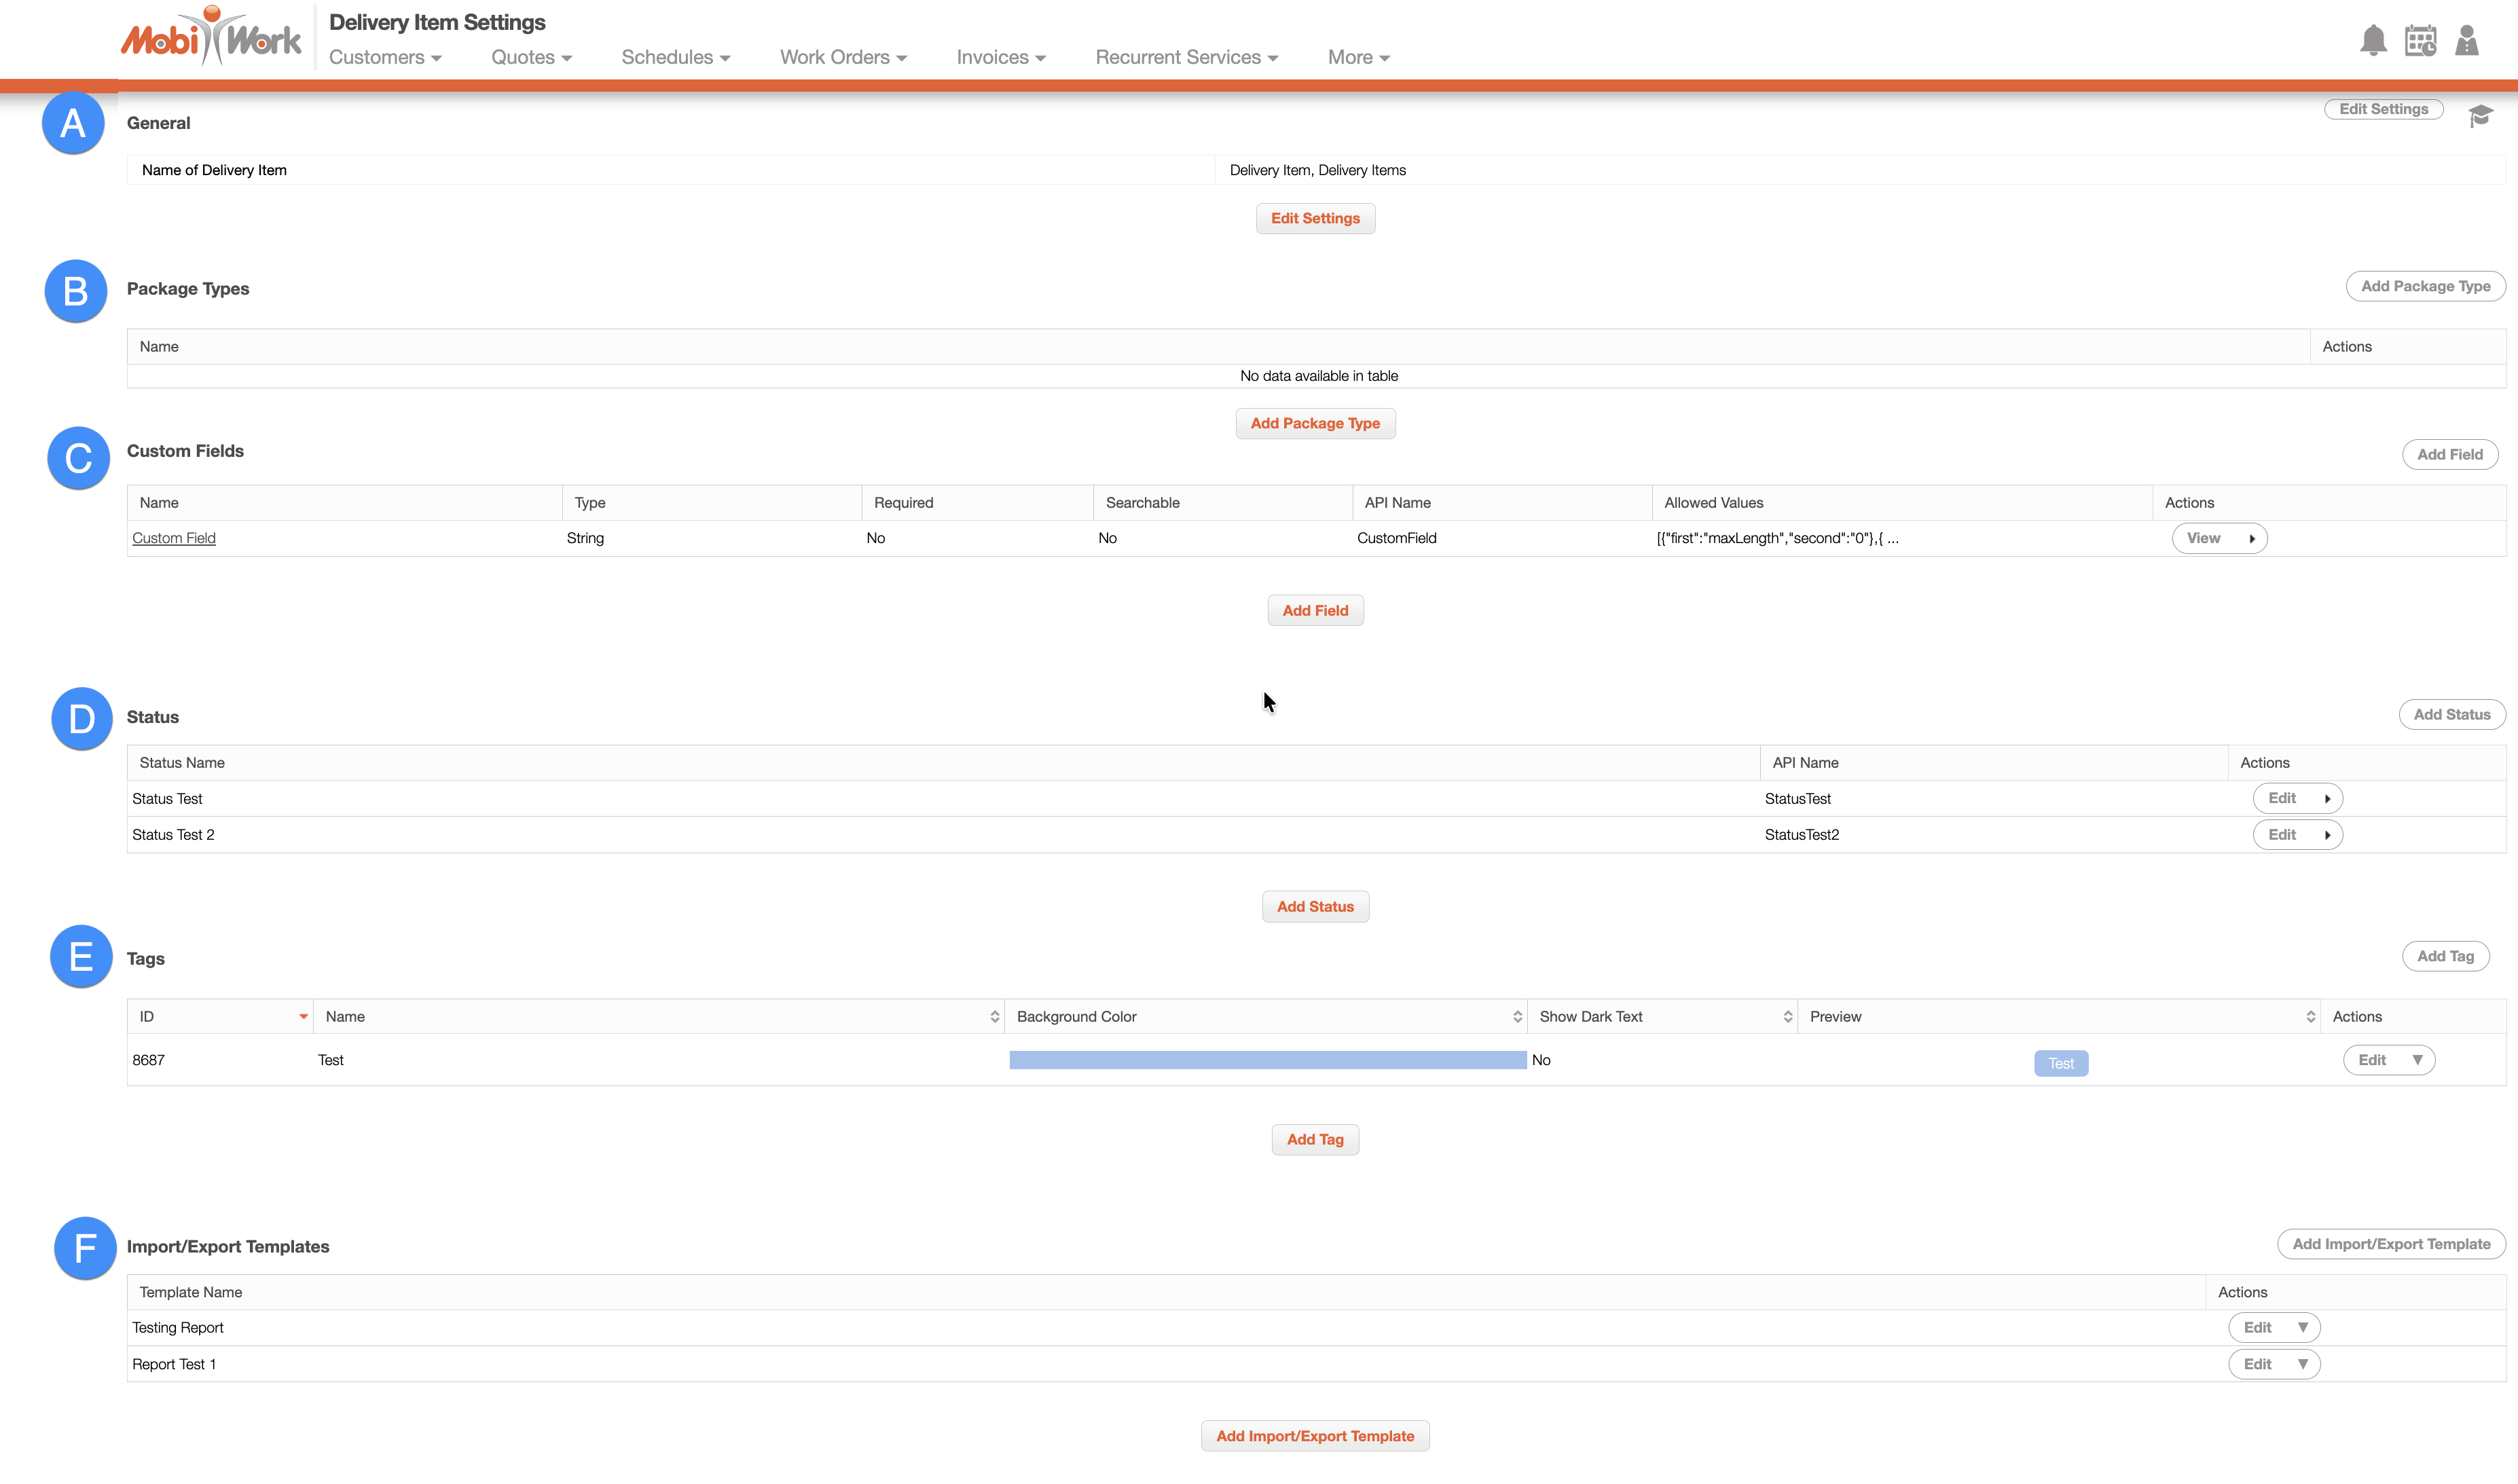Viewport: 2518px width, 1484px height.
Task: Open the Customers menu
Action: pyautogui.click(x=385, y=57)
